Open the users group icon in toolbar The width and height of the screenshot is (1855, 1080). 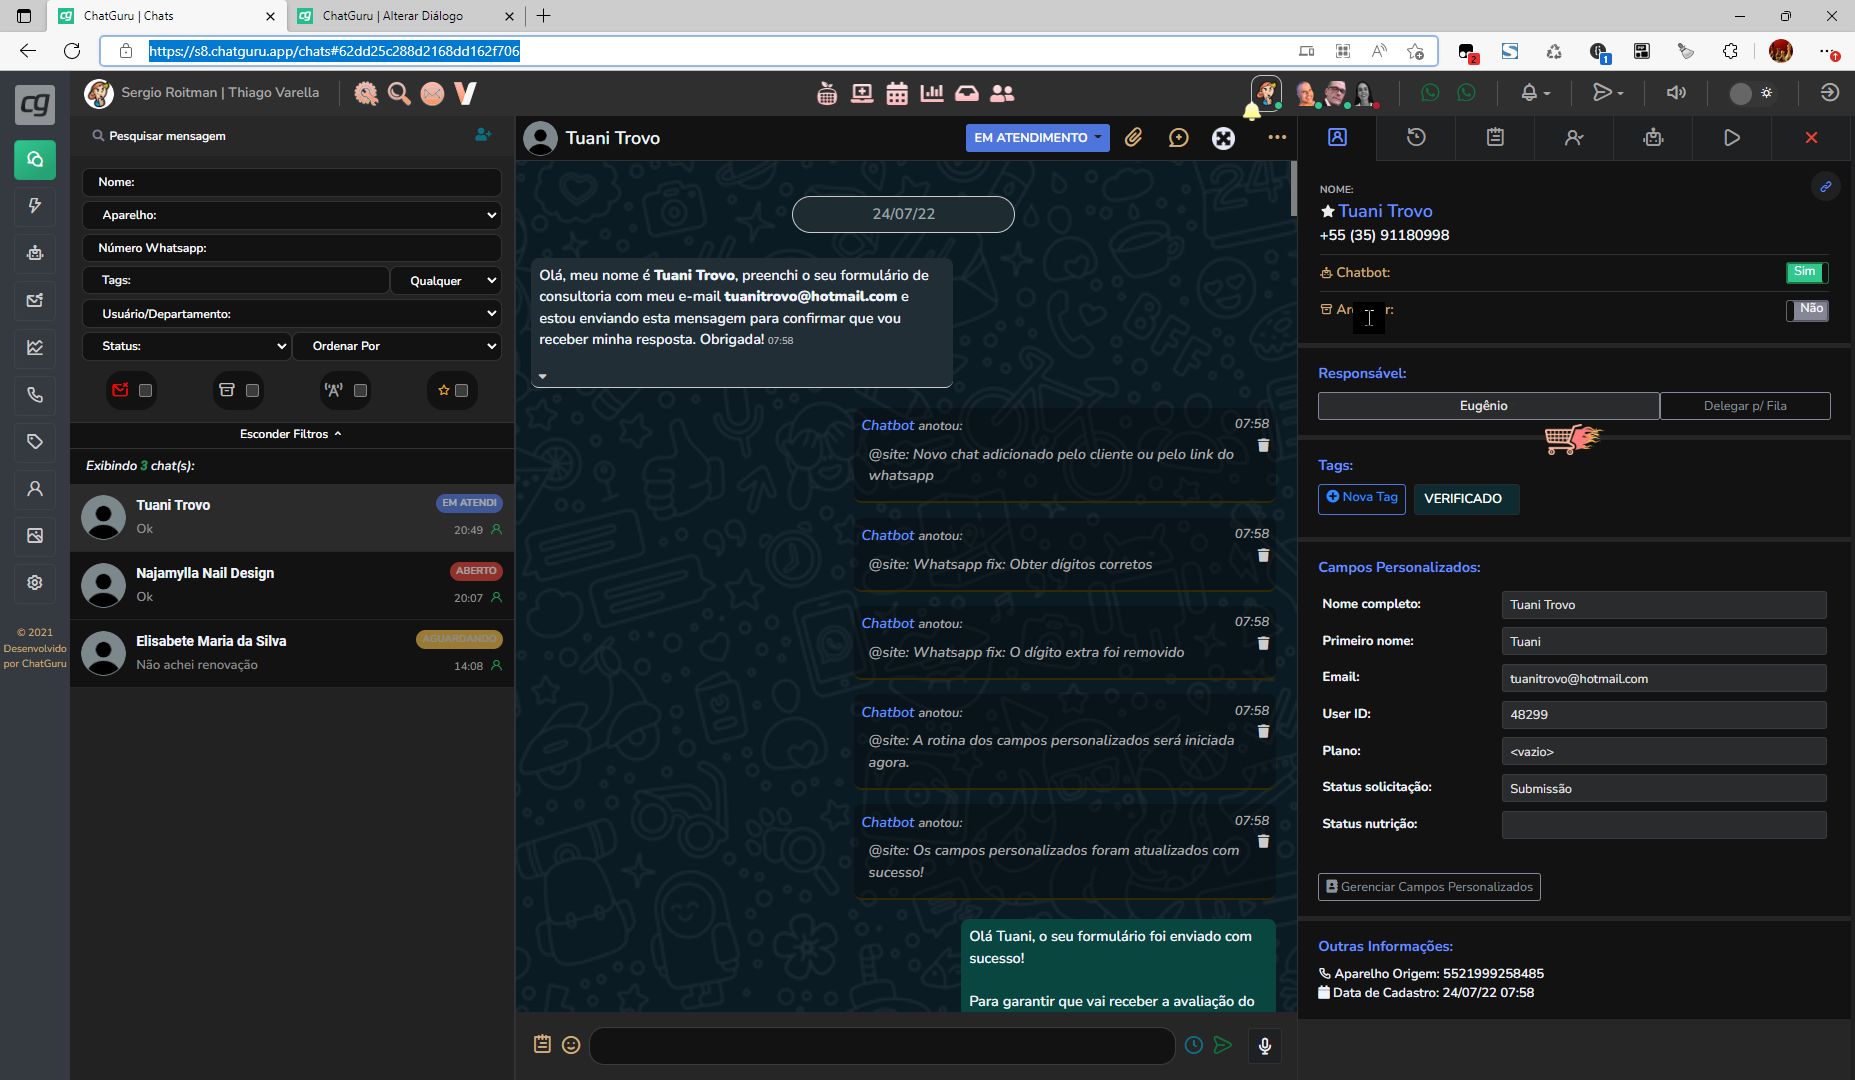(1002, 93)
